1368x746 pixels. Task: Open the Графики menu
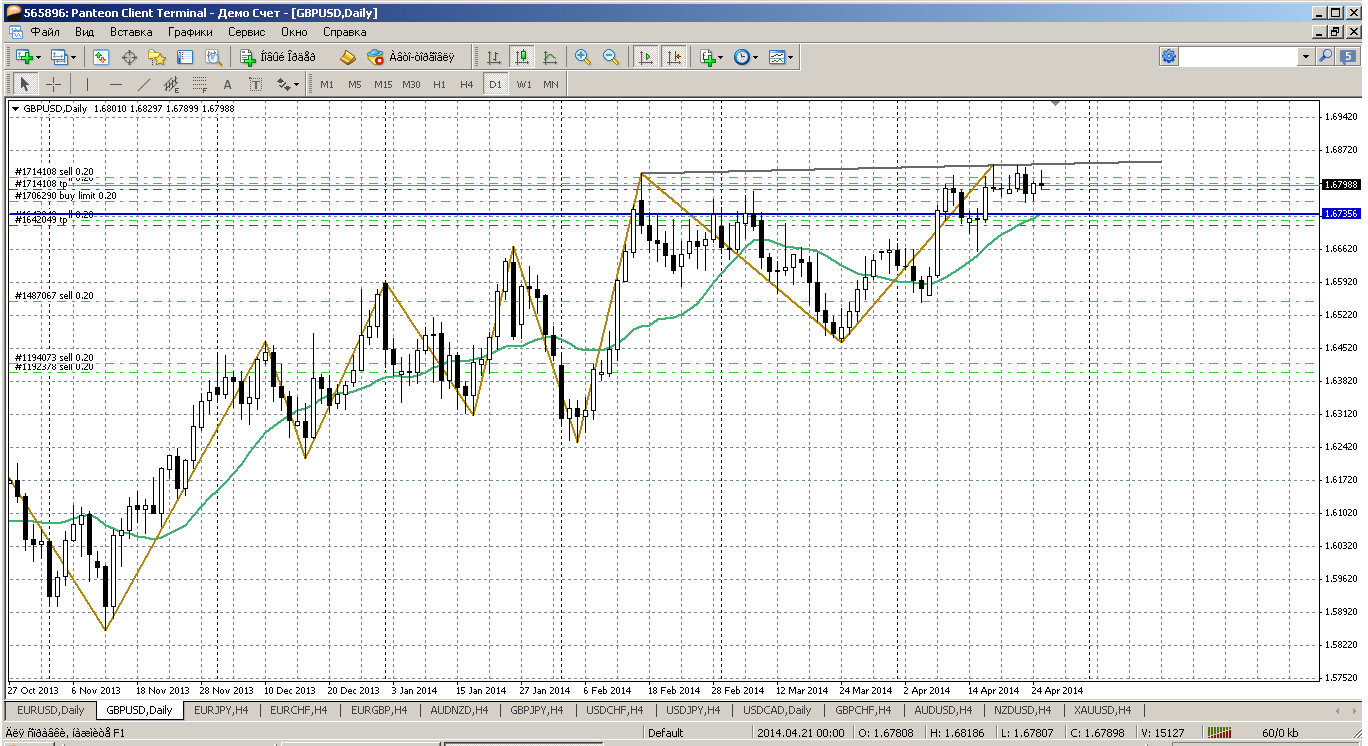click(x=190, y=32)
